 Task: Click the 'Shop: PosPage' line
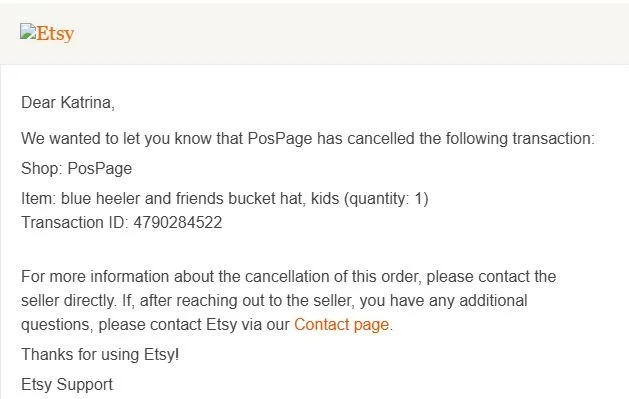click(x=76, y=169)
